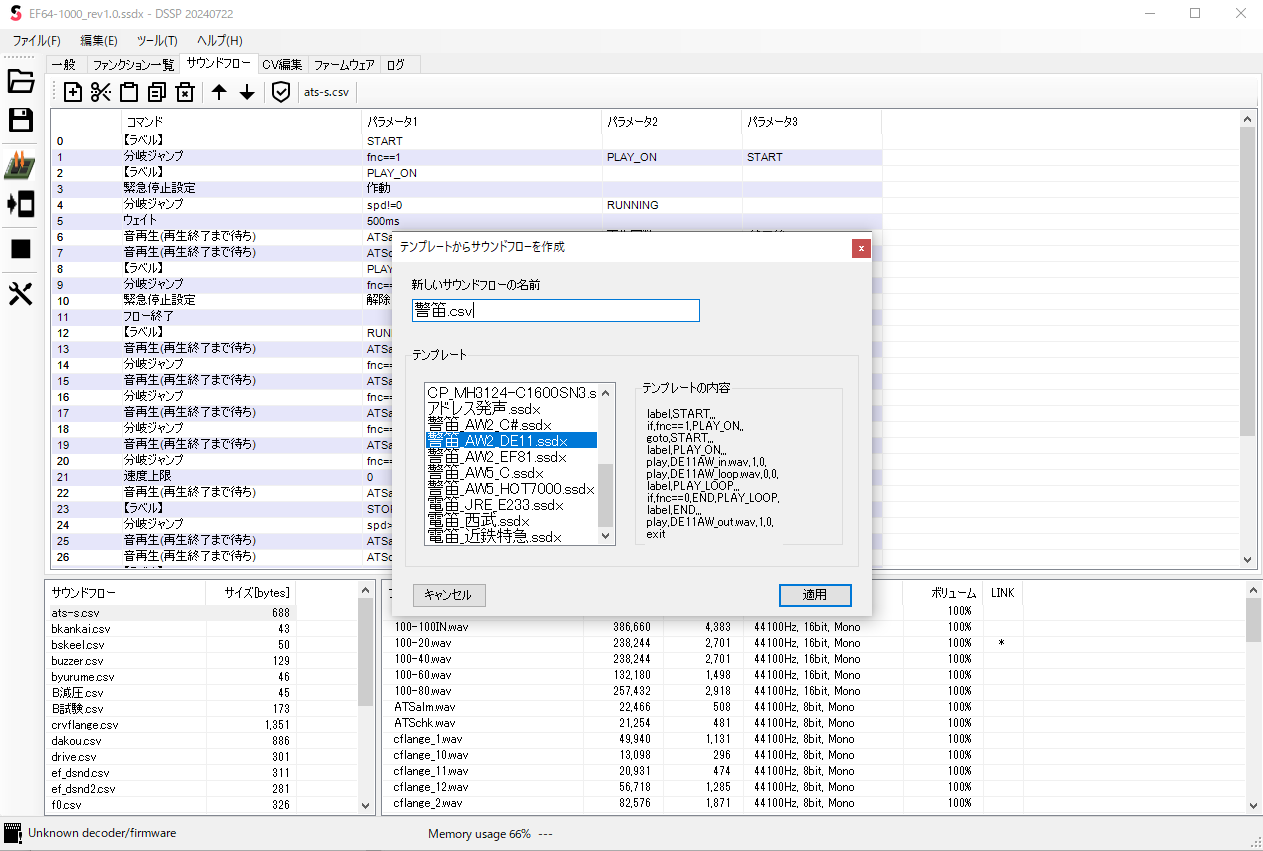The width and height of the screenshot is (1263, 851).
Task: Click the circuit board decoder write icon
Action: 21,166
